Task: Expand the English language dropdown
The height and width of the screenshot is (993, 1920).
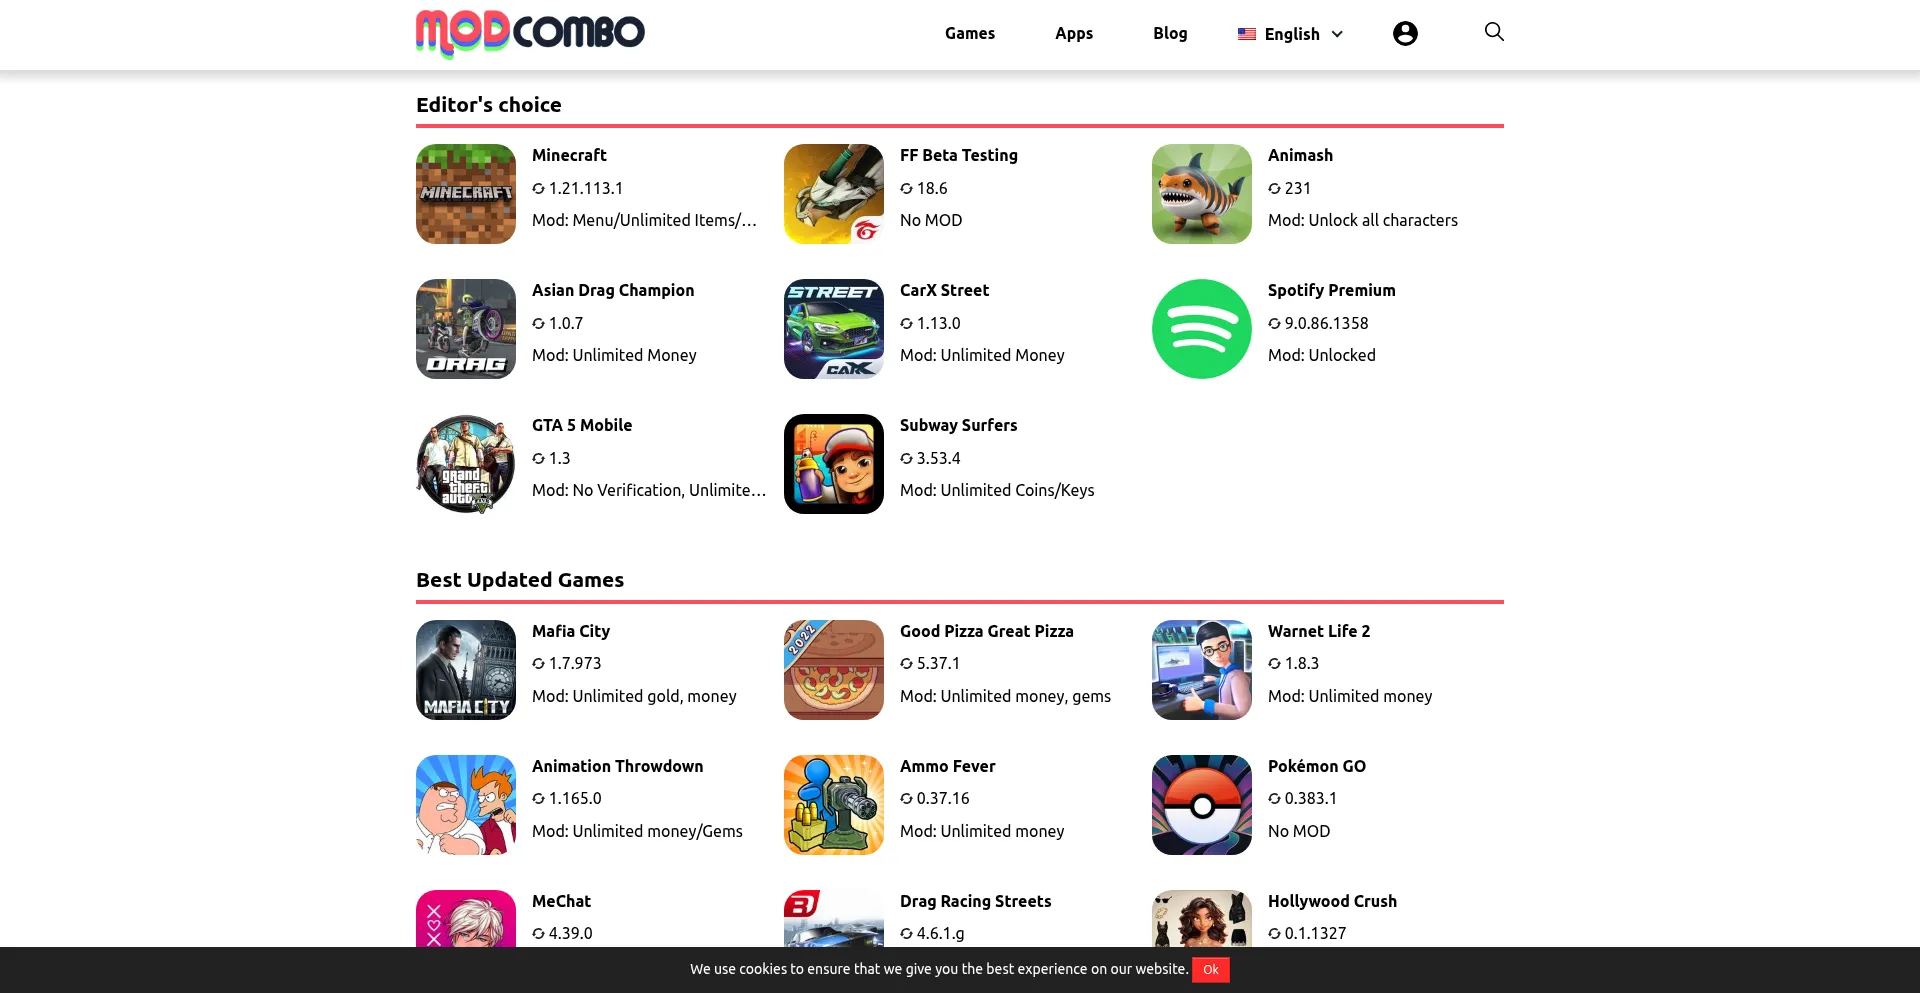Action: [x=1290, y=34]
